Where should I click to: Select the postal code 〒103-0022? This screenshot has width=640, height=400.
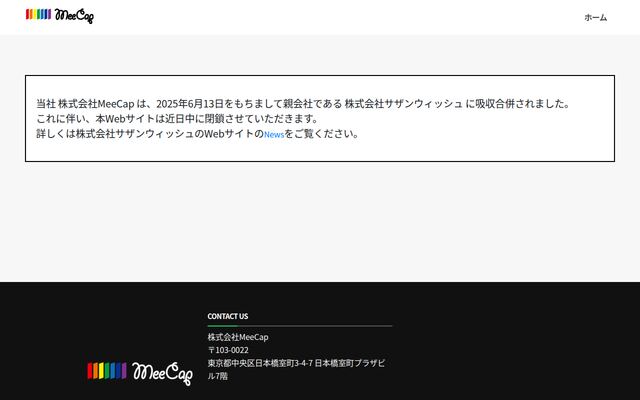point(228,350)
